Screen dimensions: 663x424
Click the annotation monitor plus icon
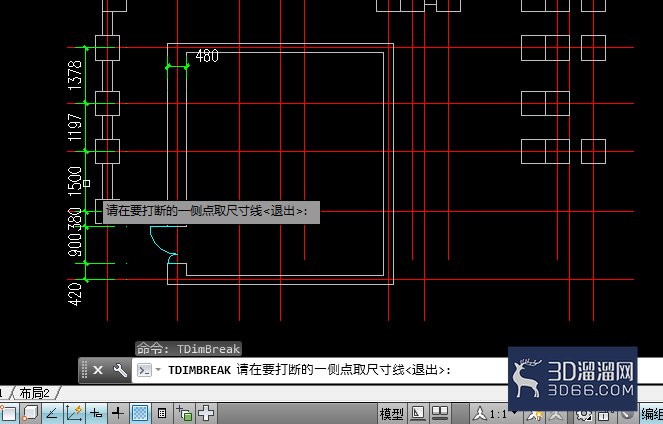pos(206,413)
